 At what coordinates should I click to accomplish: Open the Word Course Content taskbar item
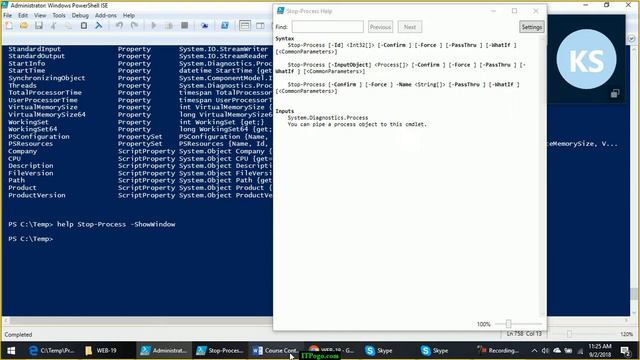coord(275,351)
